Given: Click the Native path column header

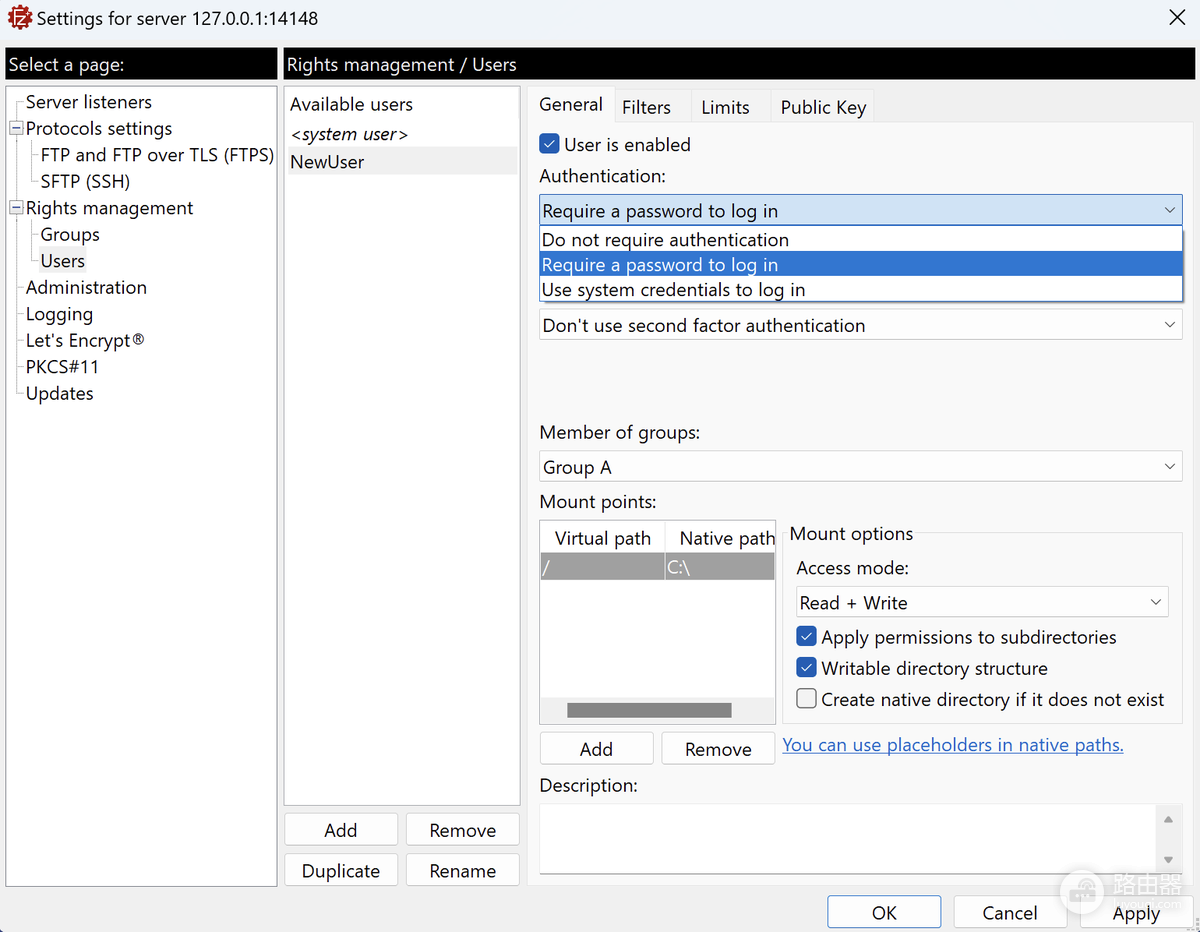Looking at the screenshot, I should [x=720, y=538].
